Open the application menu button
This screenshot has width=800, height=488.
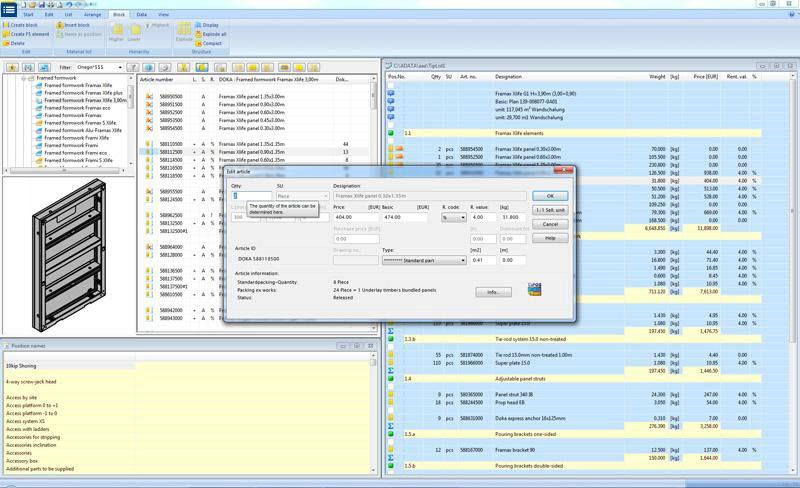9,9
